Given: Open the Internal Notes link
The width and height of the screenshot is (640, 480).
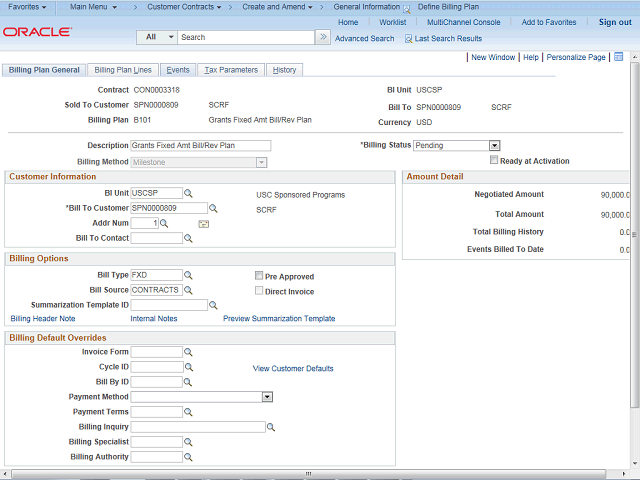Looking at the screenshot, I should coord(154,319).
